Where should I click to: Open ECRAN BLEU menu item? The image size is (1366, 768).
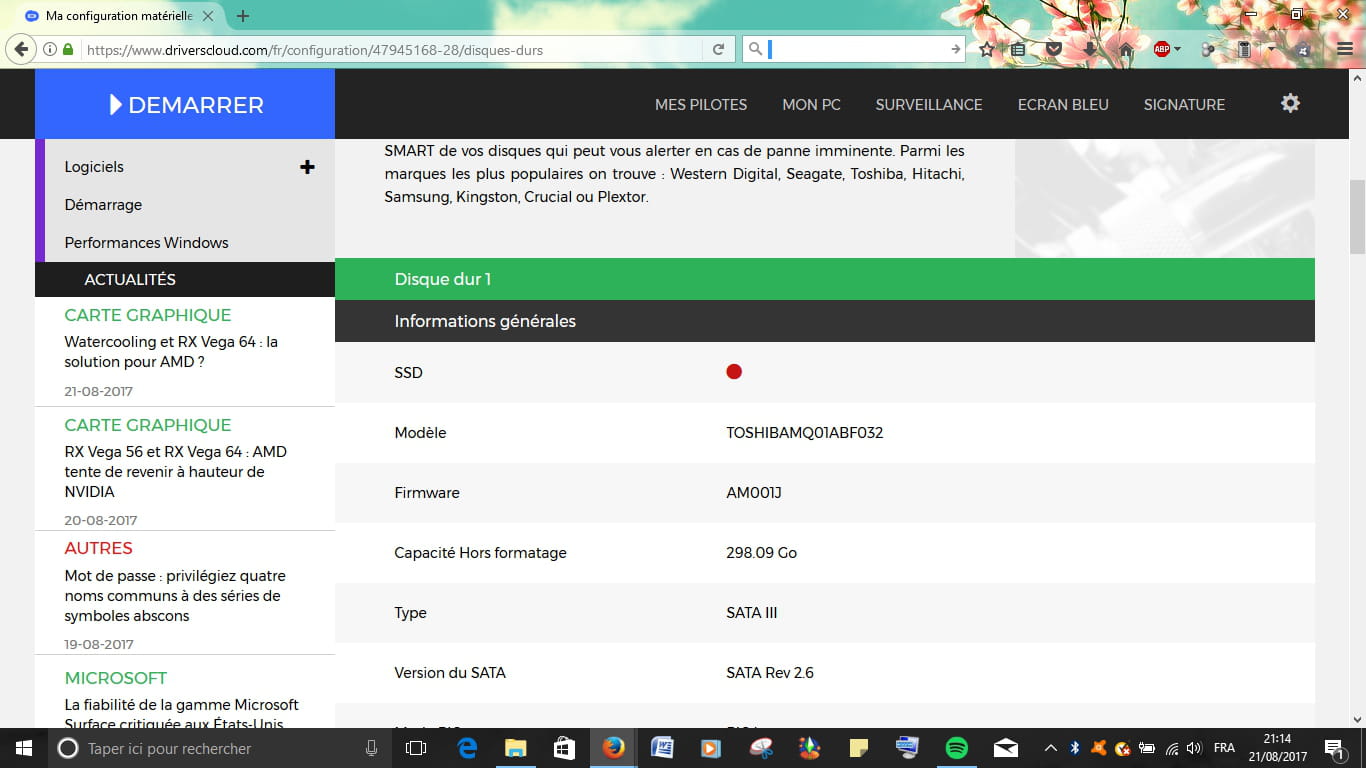click(1063, 104)
